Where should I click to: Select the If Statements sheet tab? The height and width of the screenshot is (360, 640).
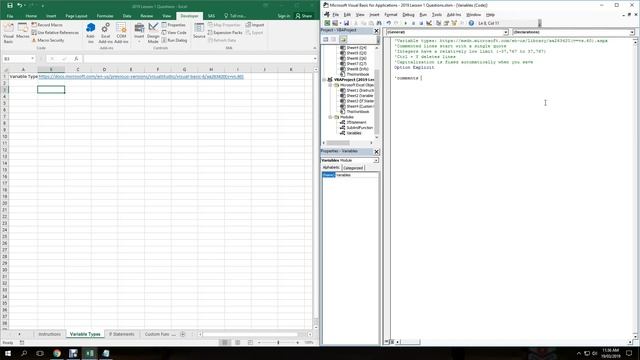(x=121, y=334)
